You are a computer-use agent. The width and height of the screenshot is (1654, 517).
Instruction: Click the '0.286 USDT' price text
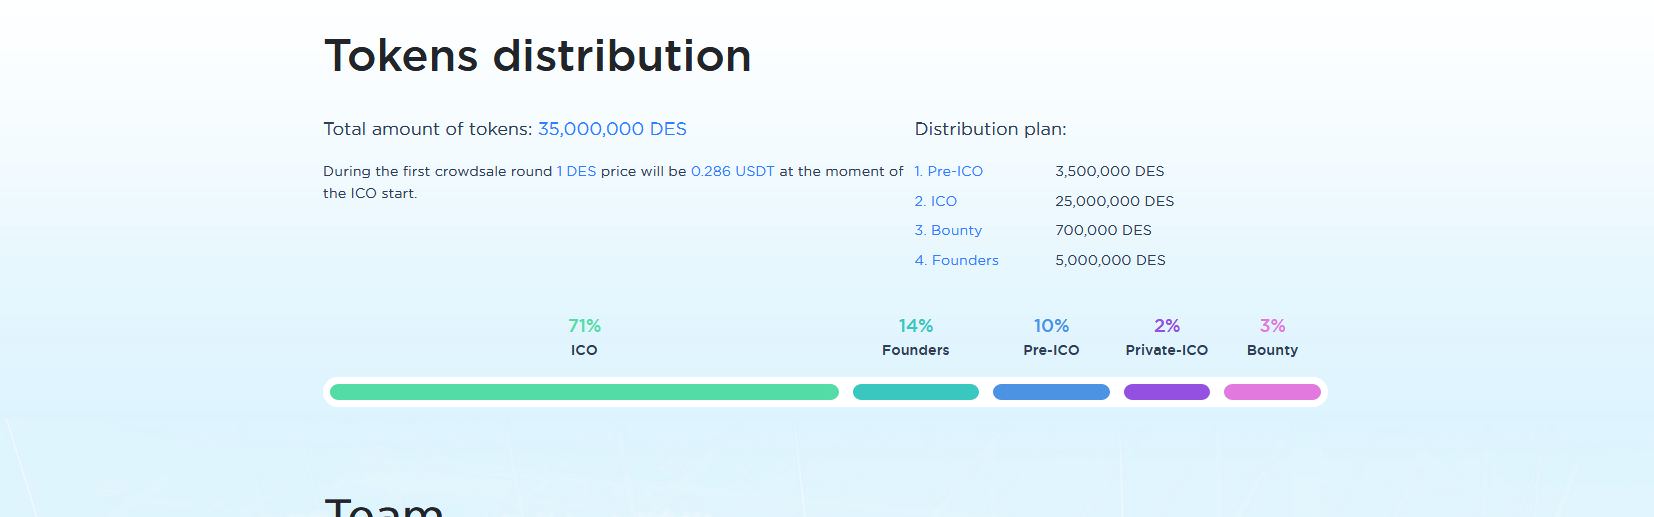pos(733,171)
